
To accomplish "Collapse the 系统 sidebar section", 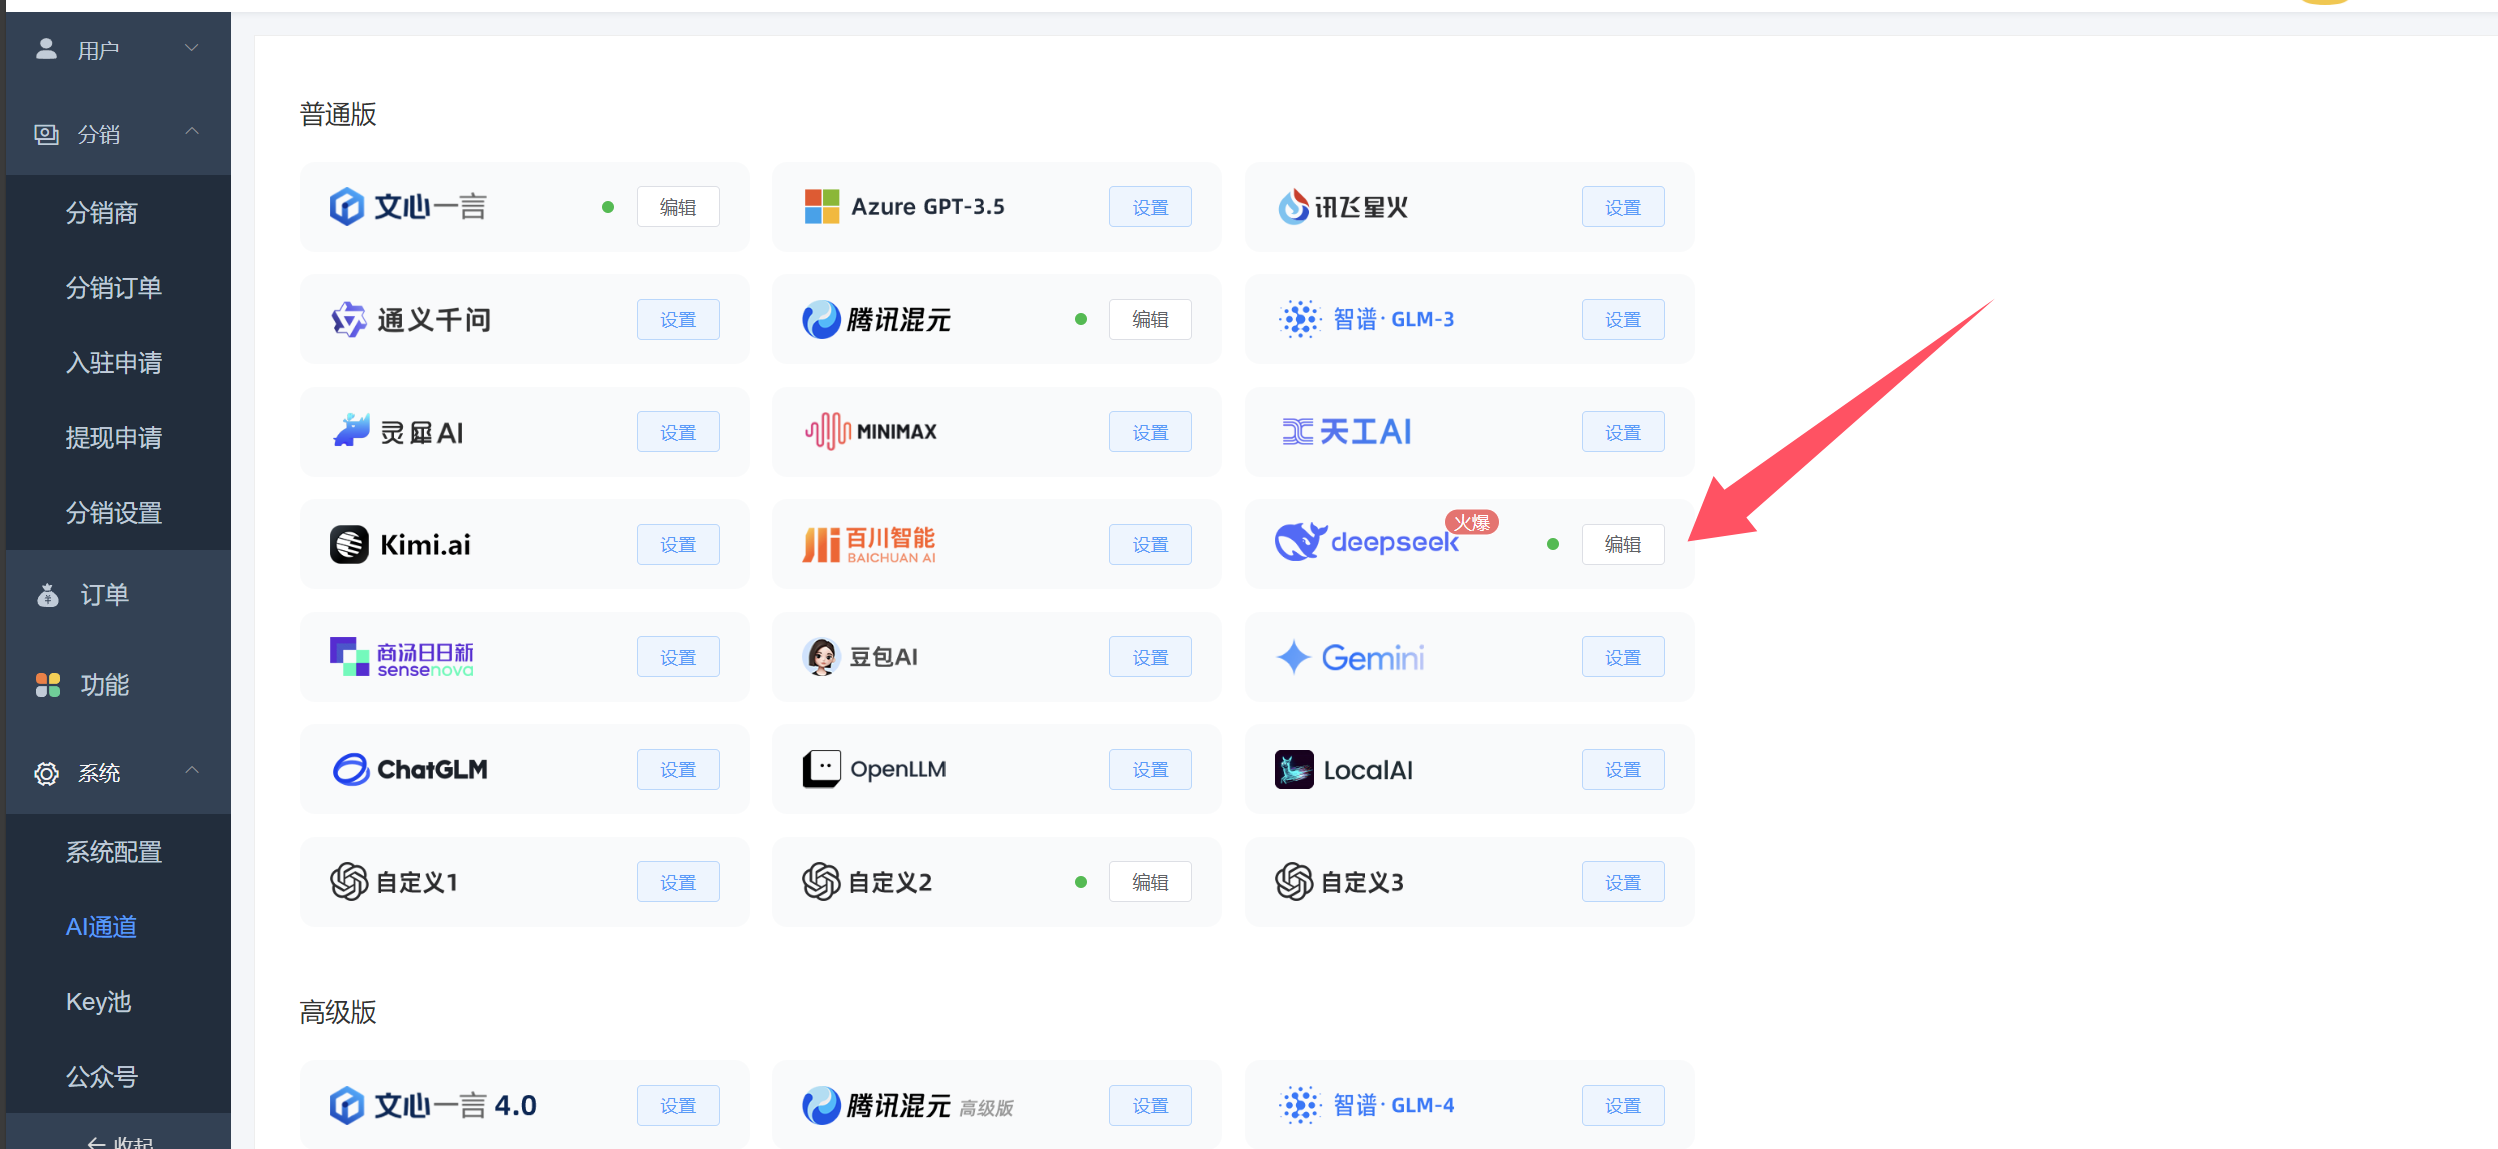I will [118, 772].
